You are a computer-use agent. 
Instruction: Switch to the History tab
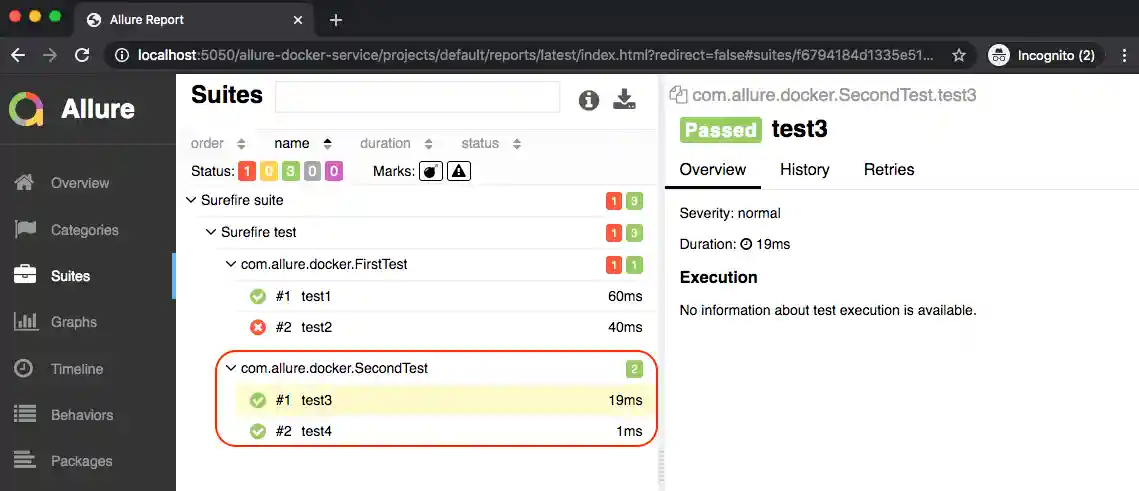click(x=804, y=170)
